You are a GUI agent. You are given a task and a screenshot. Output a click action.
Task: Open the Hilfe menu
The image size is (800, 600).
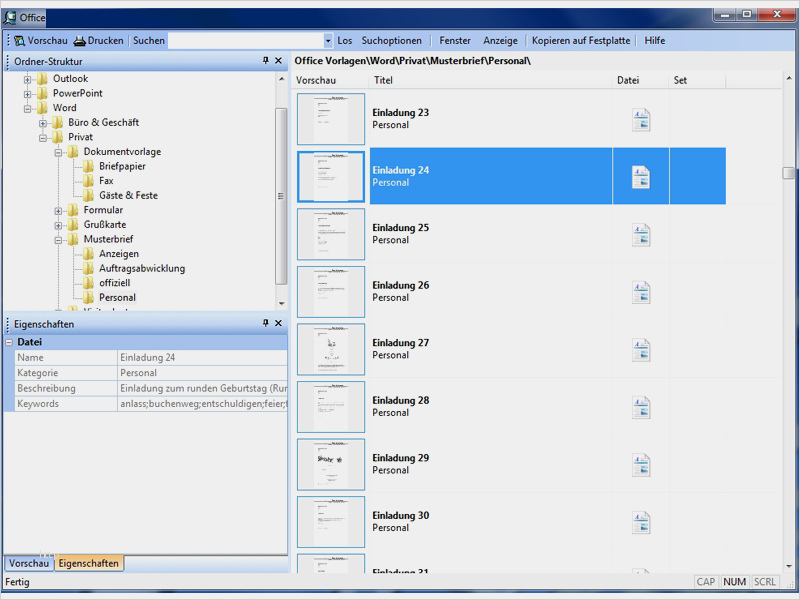pyautogui.click(x=655, y=41)
